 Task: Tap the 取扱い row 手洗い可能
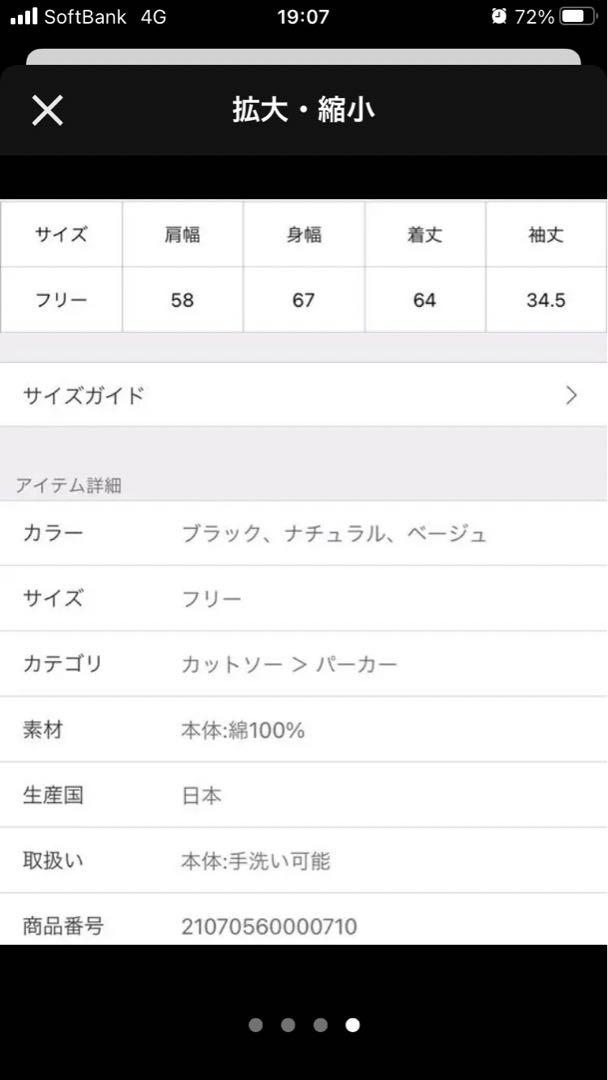(304, 861)
